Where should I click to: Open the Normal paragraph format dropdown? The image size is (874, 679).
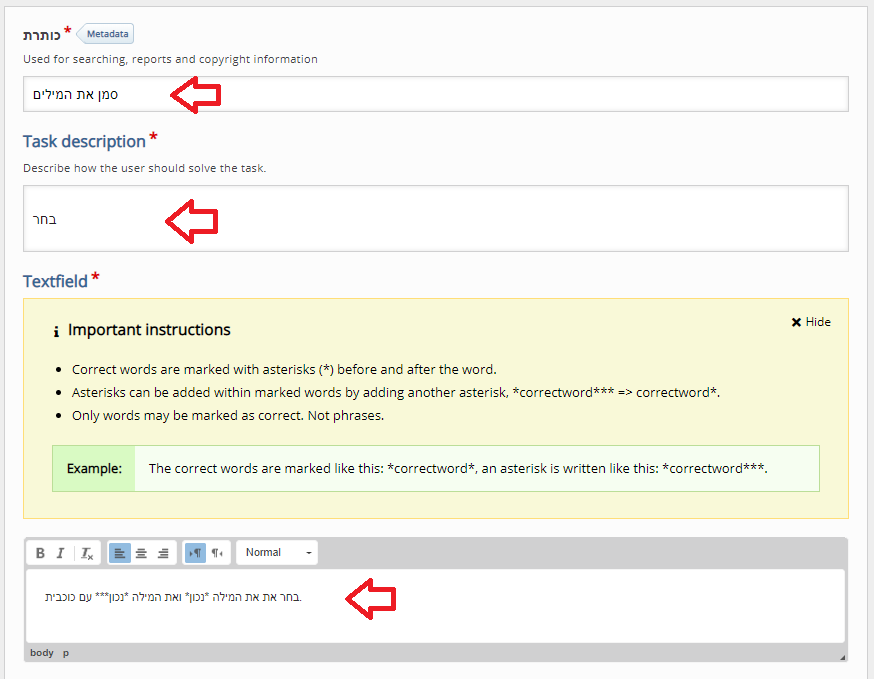coord(277,553)
